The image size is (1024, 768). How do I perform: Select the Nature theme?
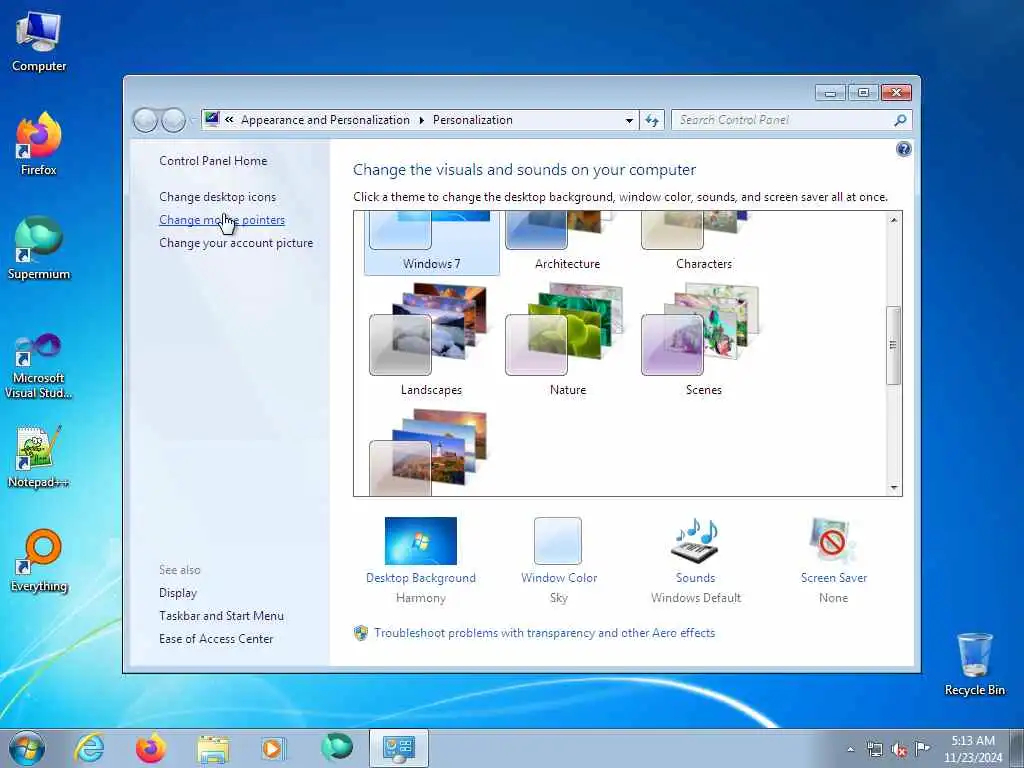click(x=567, y=340)
